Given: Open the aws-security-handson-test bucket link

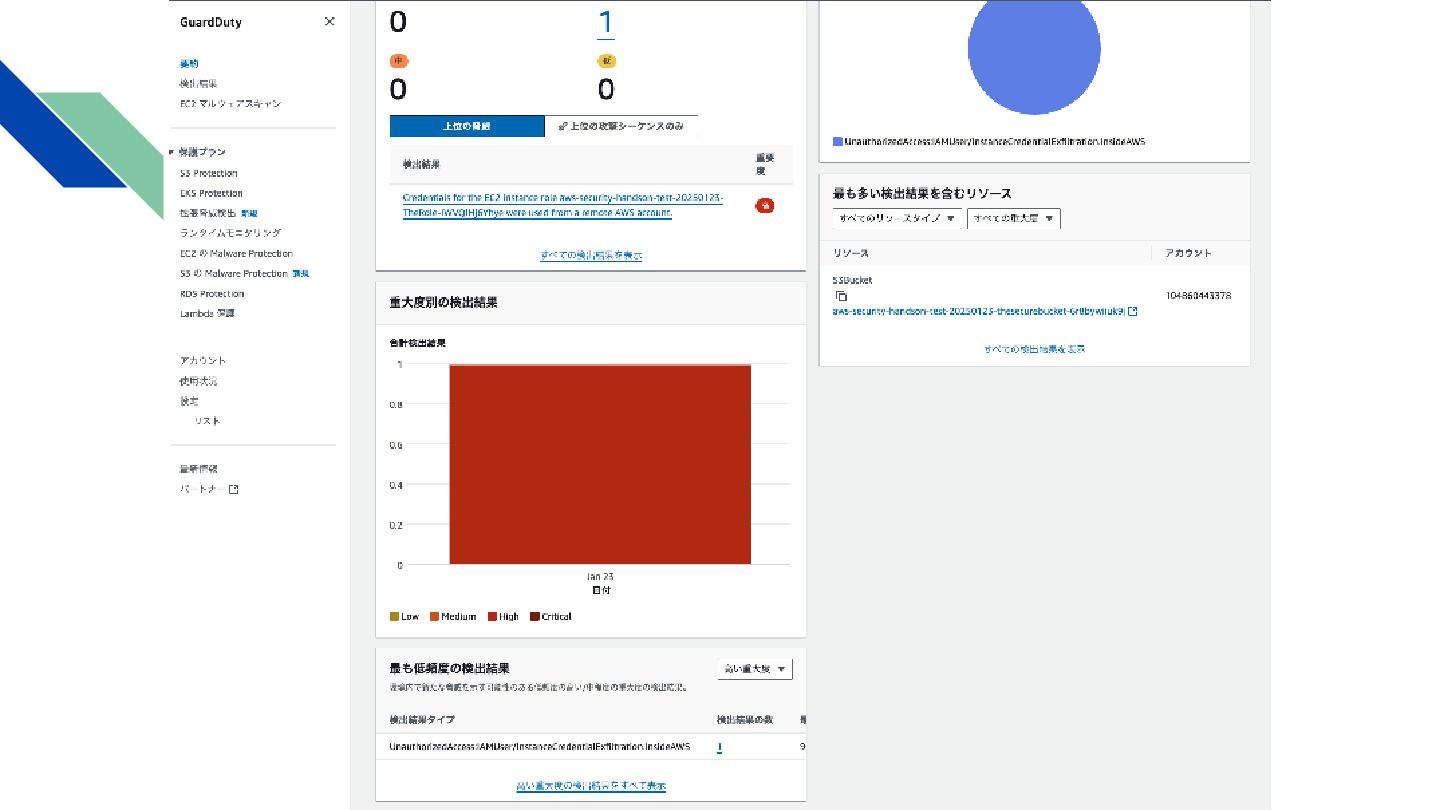Looking at the screenshot, I should click(978, 311).
